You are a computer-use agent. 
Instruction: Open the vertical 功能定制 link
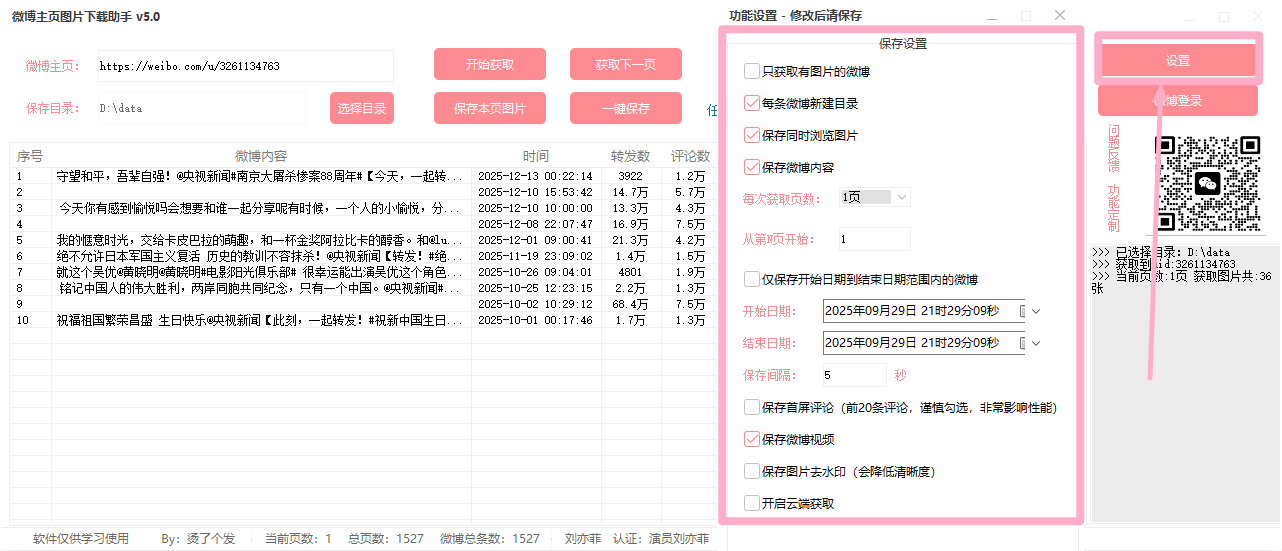click(1114, 208)
